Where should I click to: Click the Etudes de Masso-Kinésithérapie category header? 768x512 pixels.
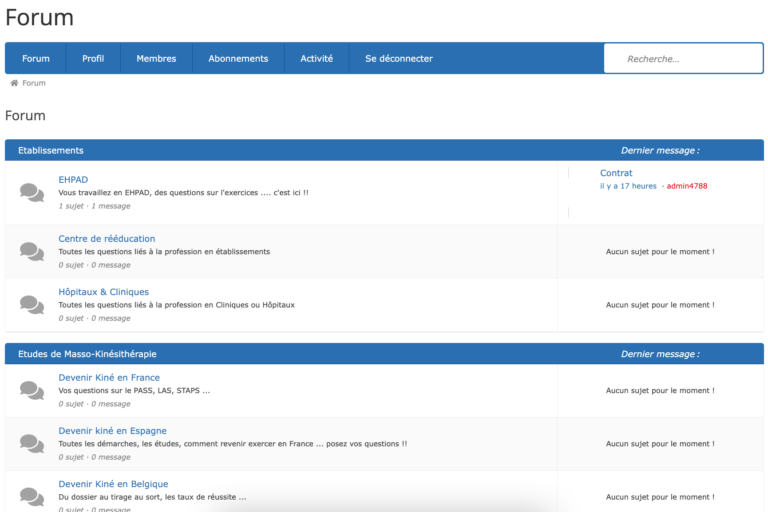[x=87, y=354]
